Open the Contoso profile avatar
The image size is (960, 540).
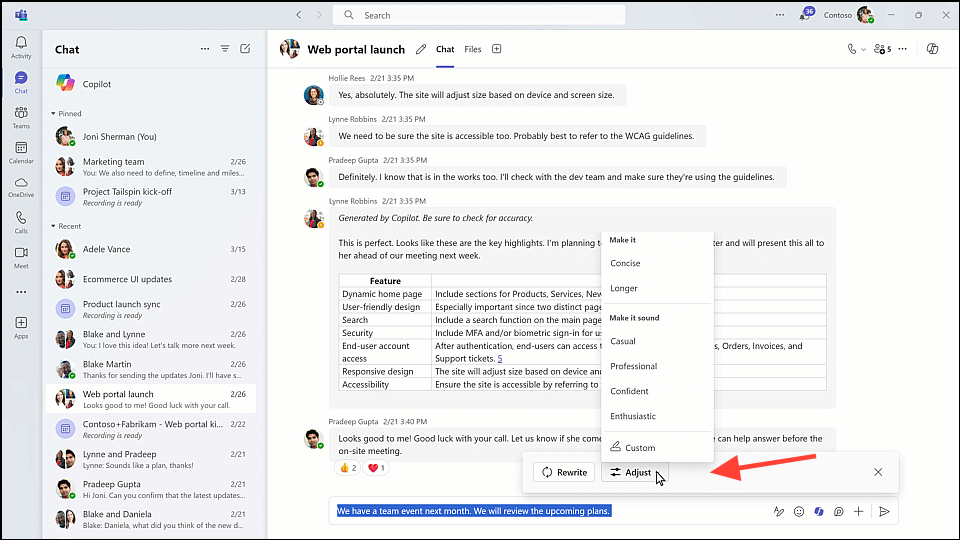(x=865, y=15)
